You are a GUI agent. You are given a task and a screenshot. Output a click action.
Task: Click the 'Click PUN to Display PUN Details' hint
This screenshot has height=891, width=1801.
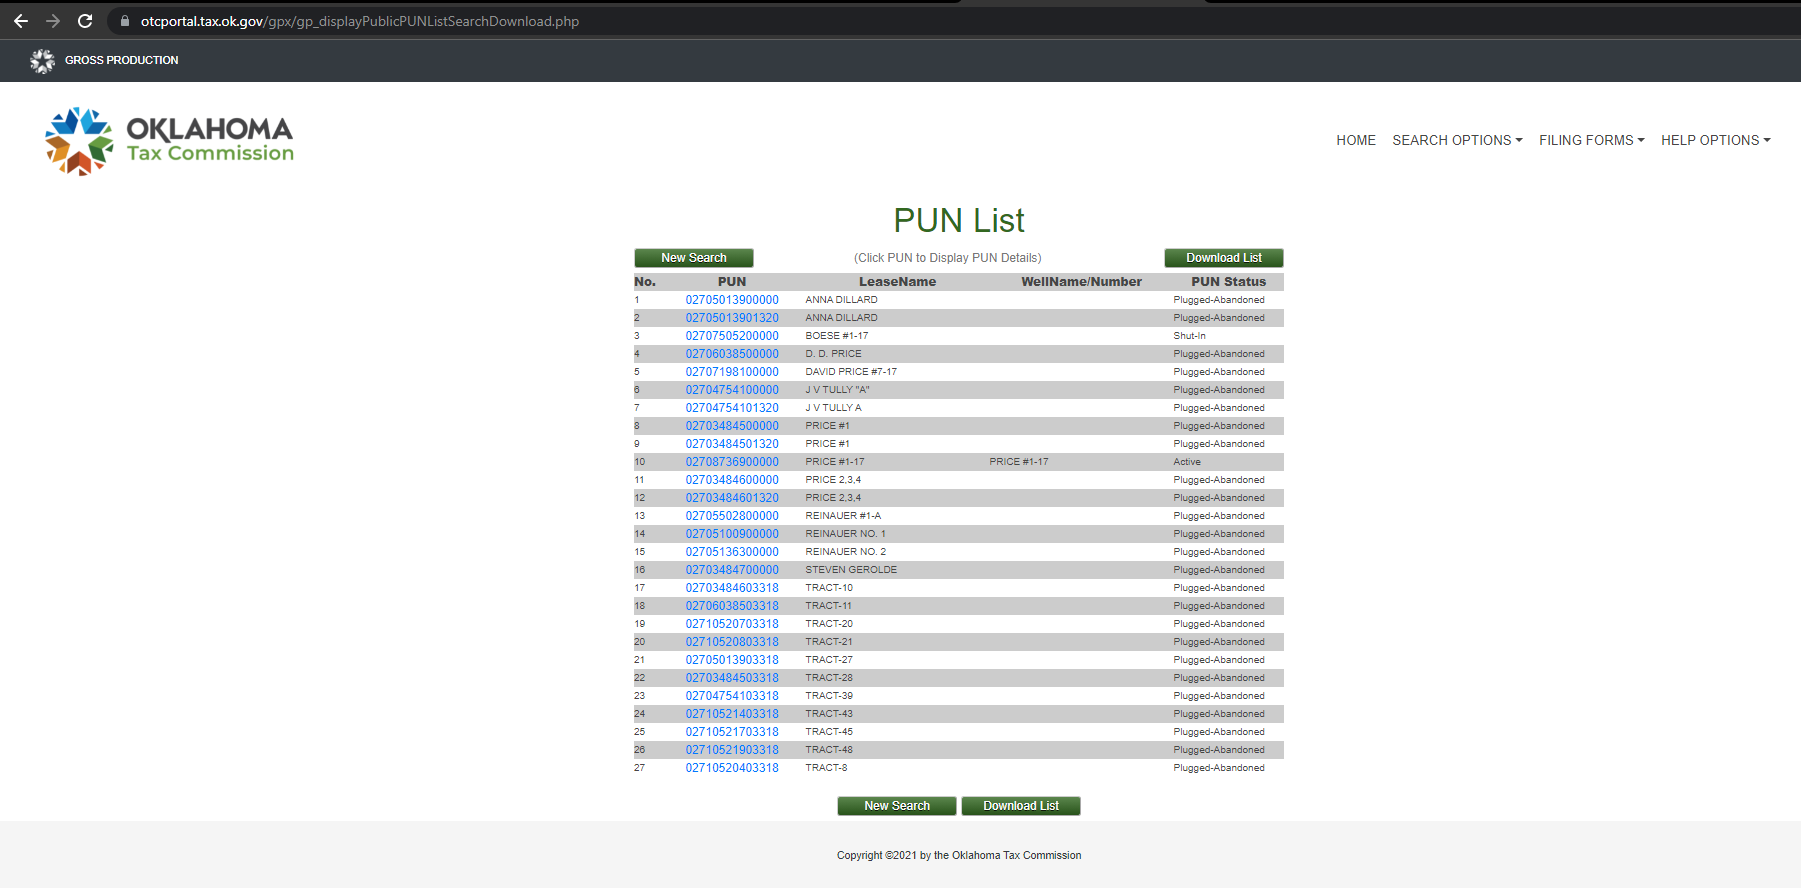click(948, 258)
